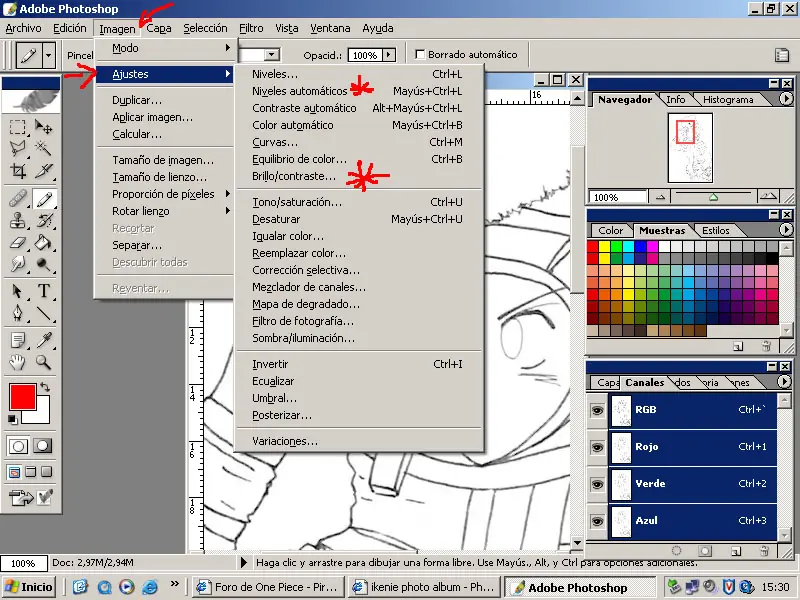This screenshot has height=600, width=800.
Task: Open the Navegador panel options menu
Action: pos(786,99)
